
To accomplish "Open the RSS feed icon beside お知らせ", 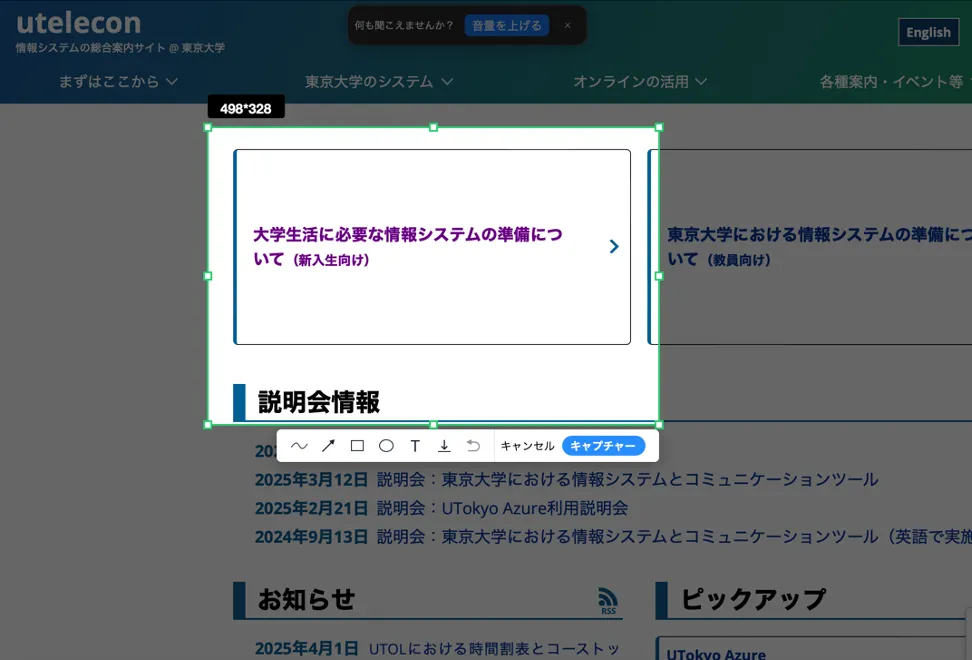I will pos(608,600).
